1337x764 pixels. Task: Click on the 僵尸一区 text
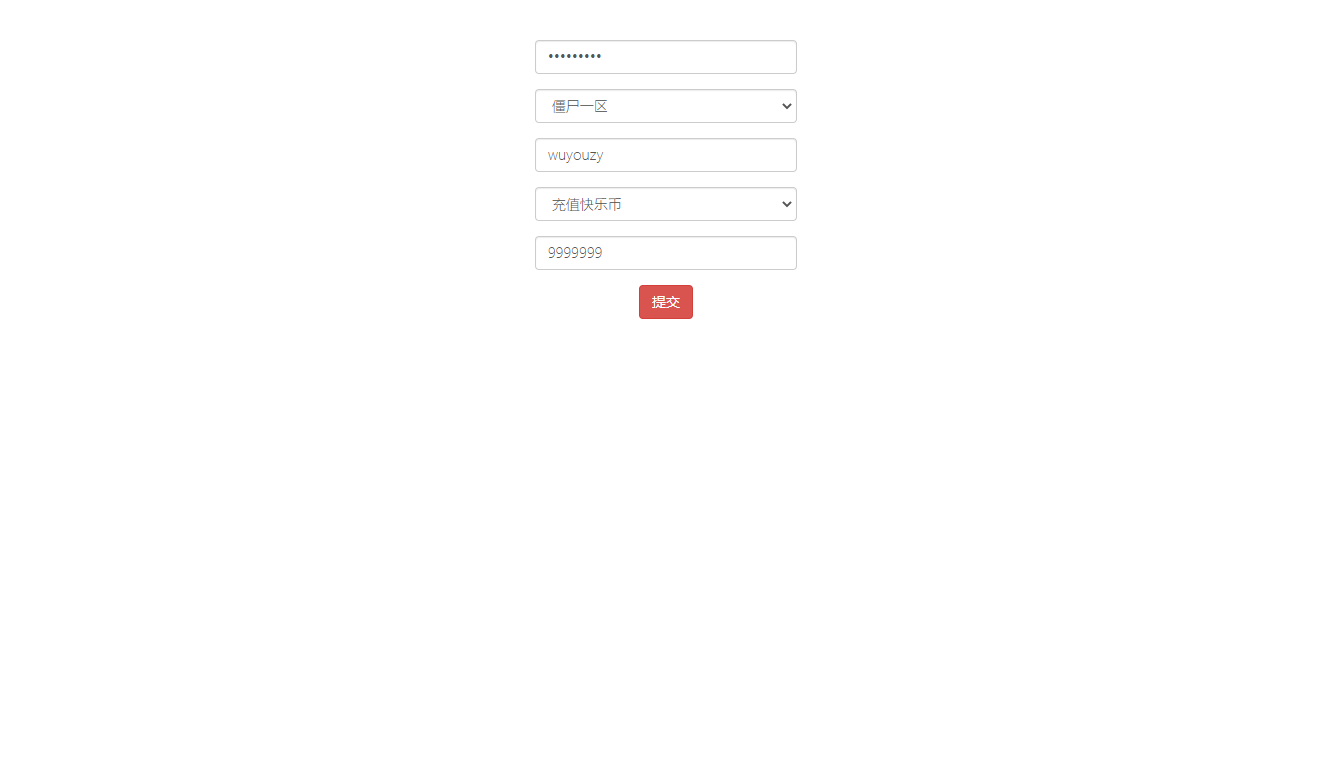point(580,106)
